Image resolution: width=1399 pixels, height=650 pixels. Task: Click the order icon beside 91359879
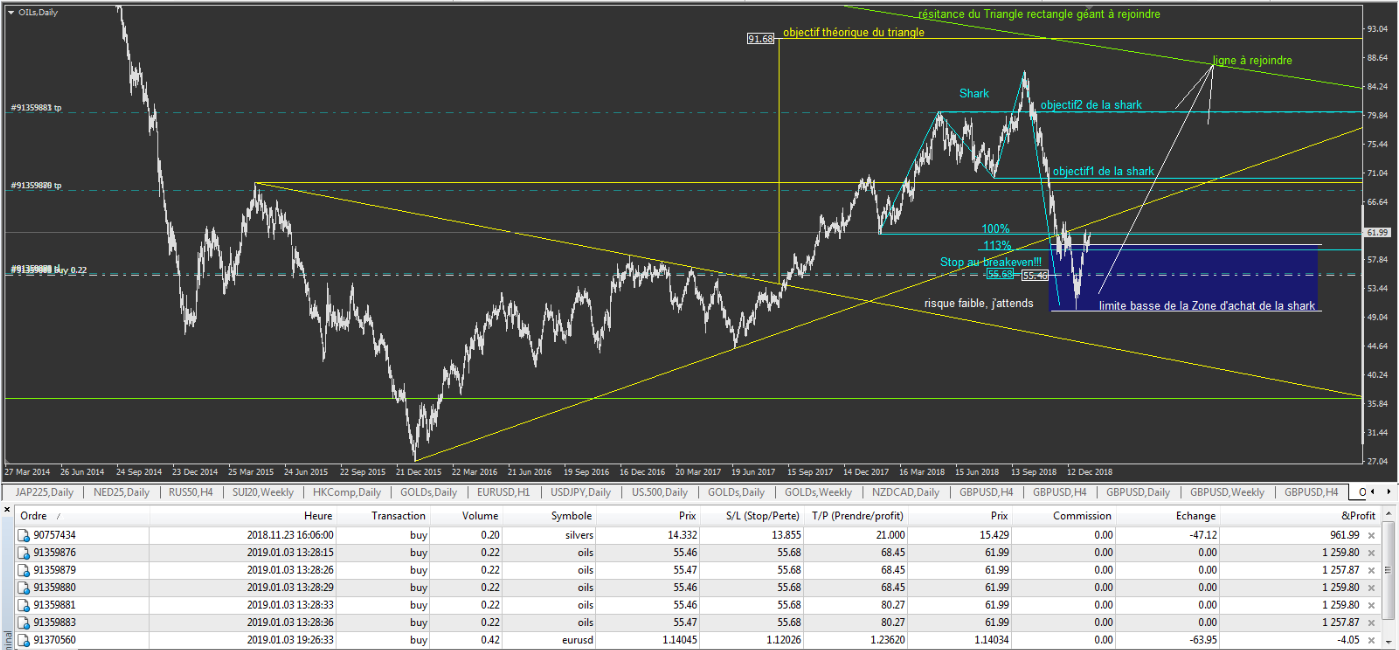coord(24,570)
